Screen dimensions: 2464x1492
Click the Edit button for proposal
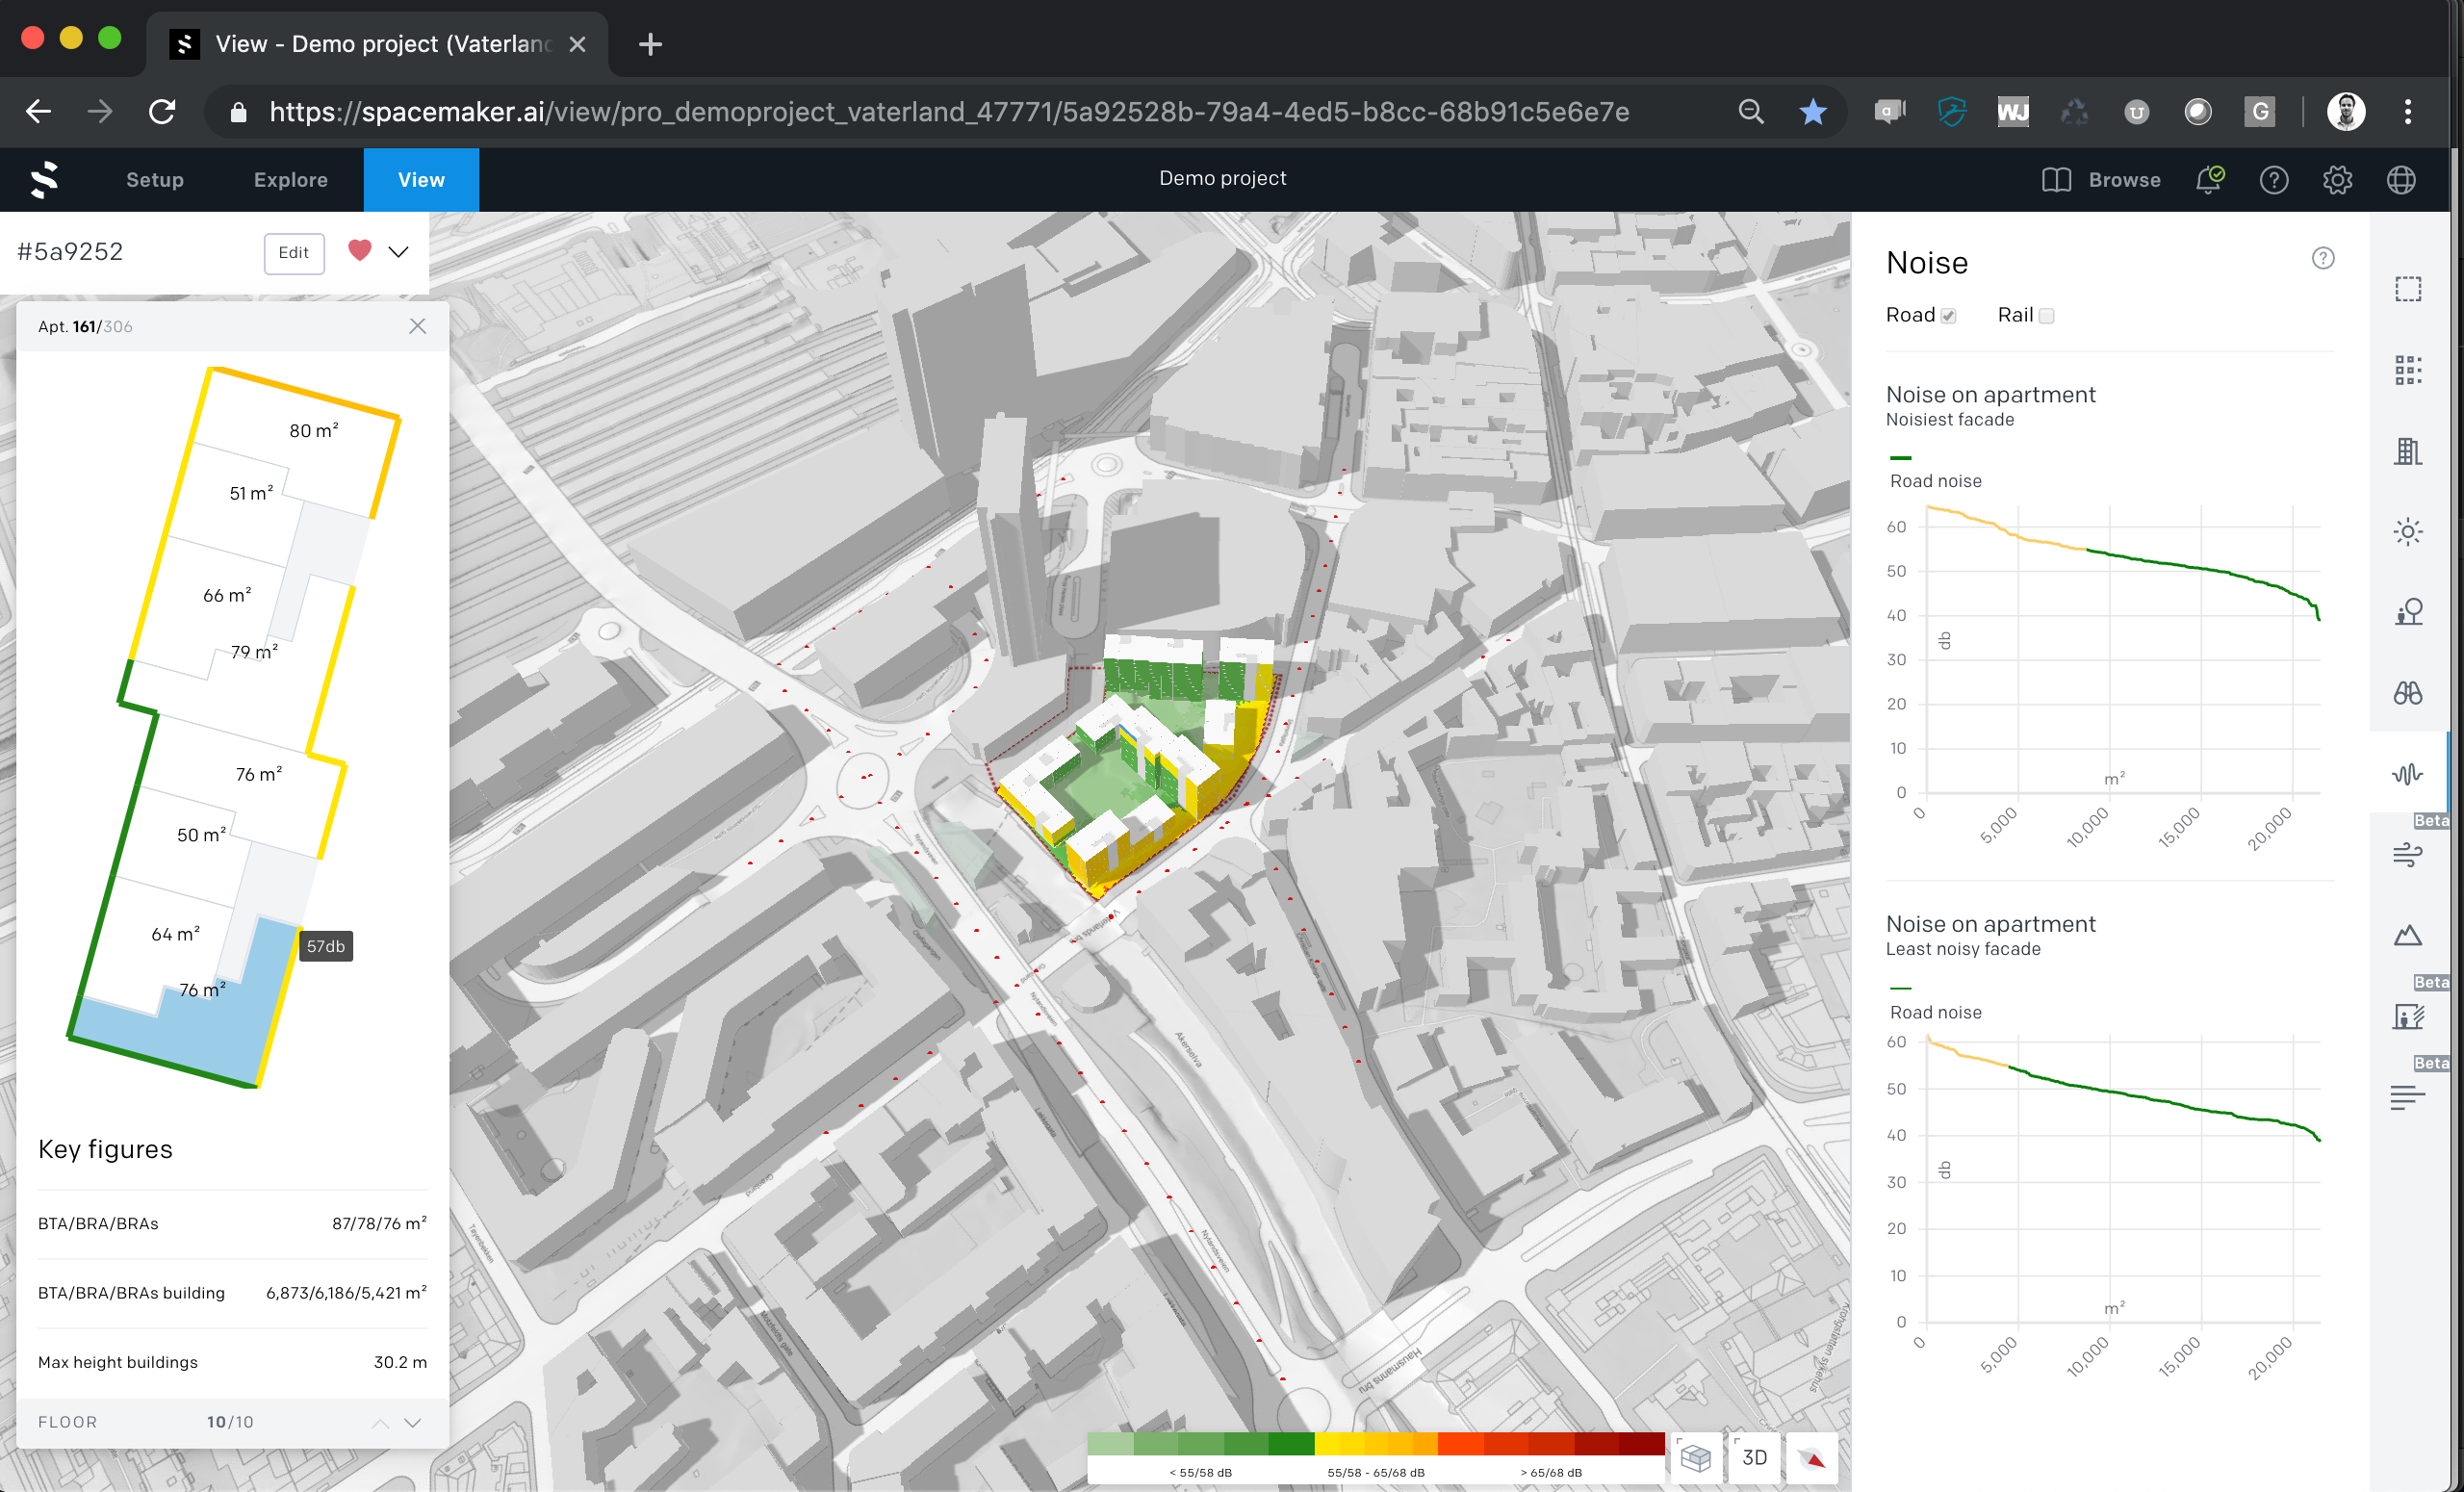[x=293, y=252]
